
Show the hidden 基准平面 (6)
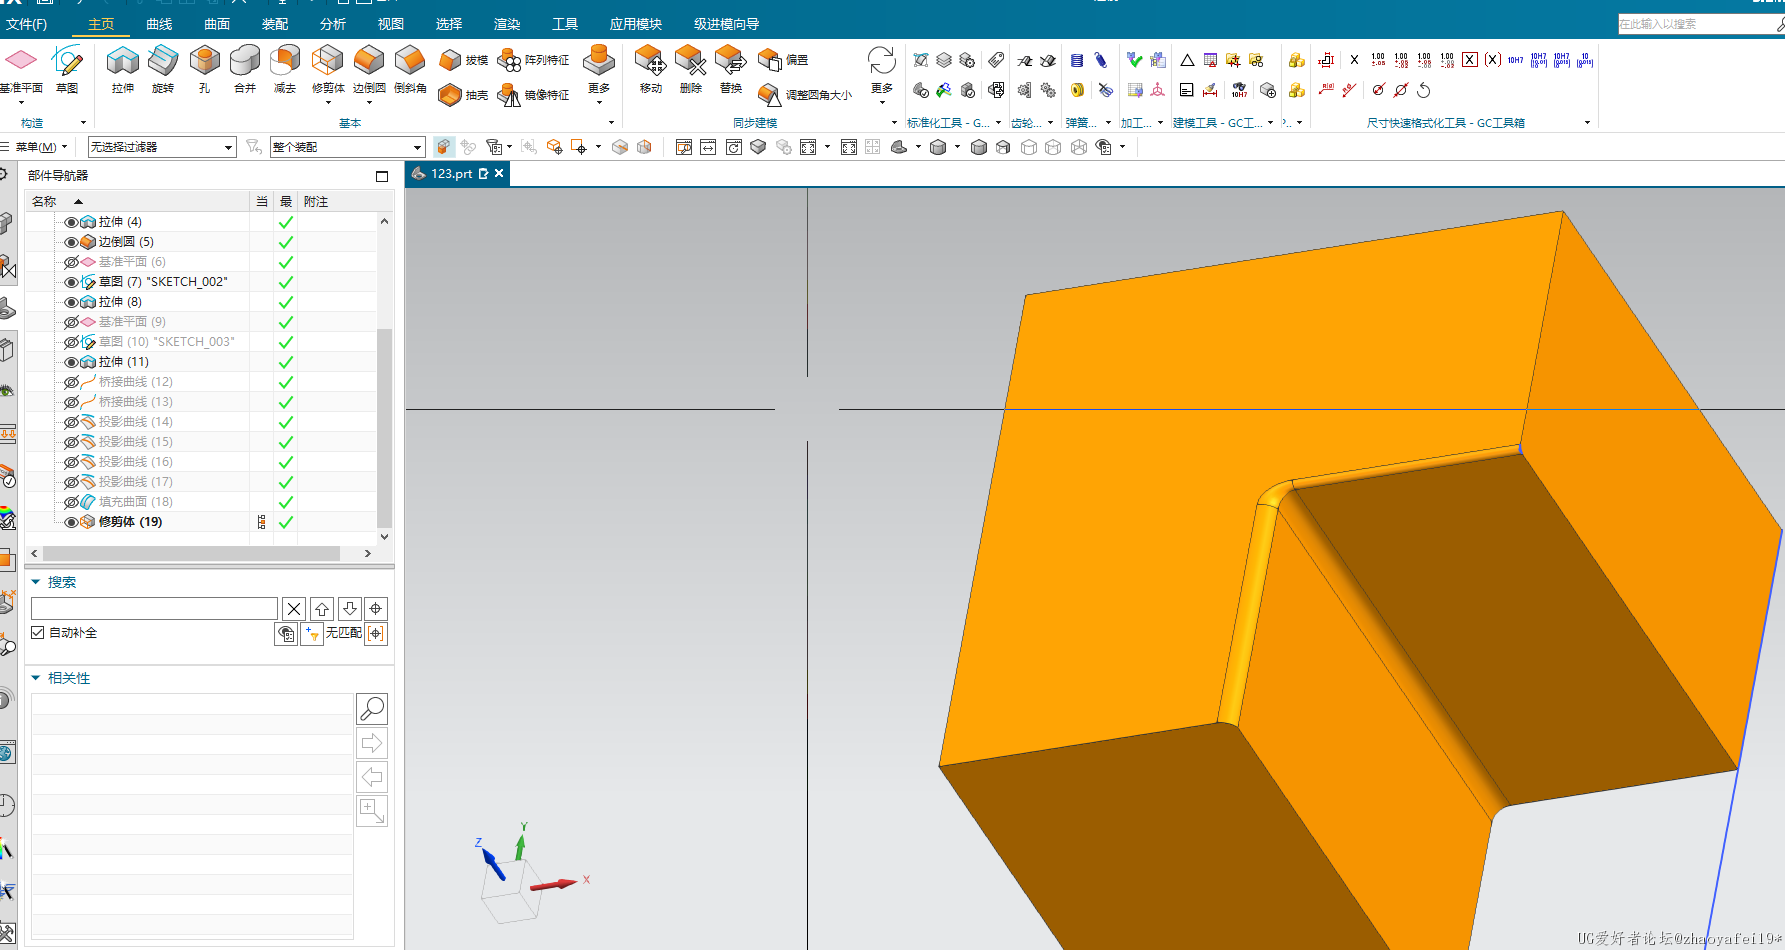(x=71, y=262)
